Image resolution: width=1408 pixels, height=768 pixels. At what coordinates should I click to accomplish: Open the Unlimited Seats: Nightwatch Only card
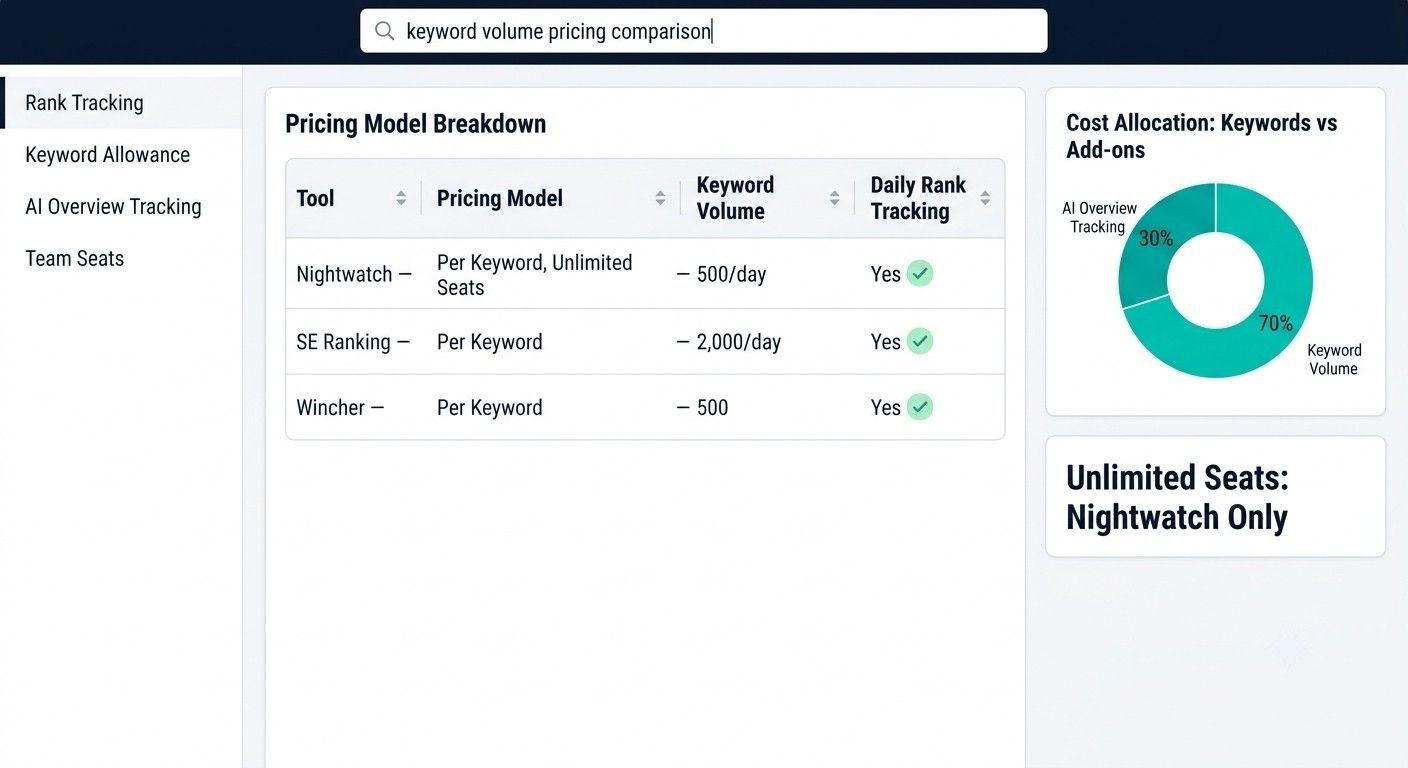tap(1215, 497)
